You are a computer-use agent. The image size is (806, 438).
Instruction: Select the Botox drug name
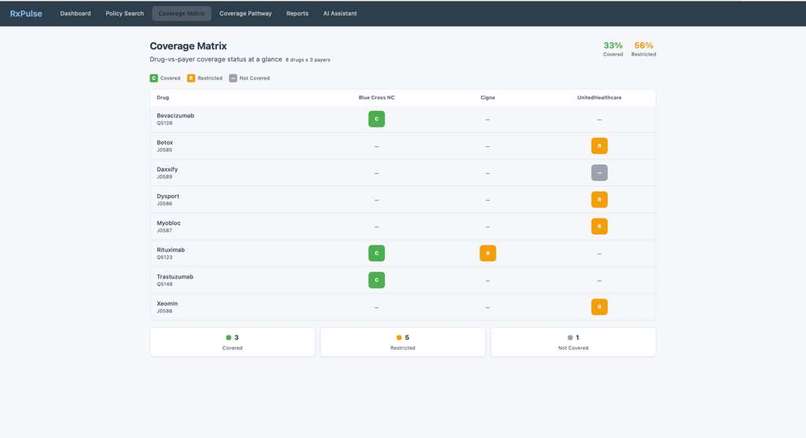[x=165, y=142]
